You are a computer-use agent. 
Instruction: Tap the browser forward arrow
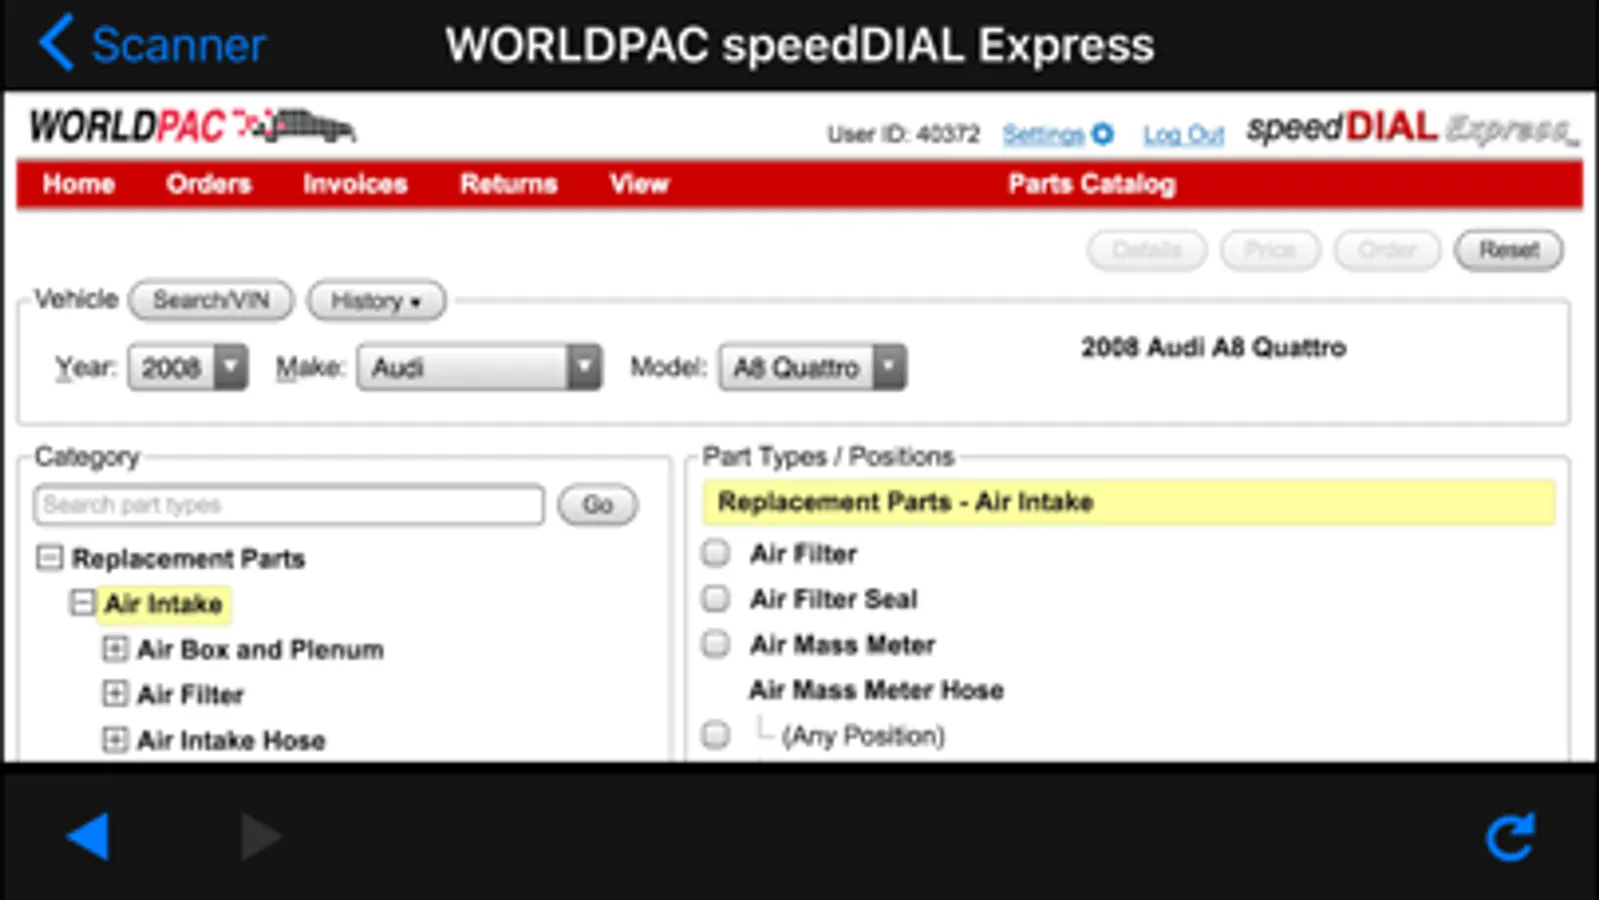click(261, 836)
